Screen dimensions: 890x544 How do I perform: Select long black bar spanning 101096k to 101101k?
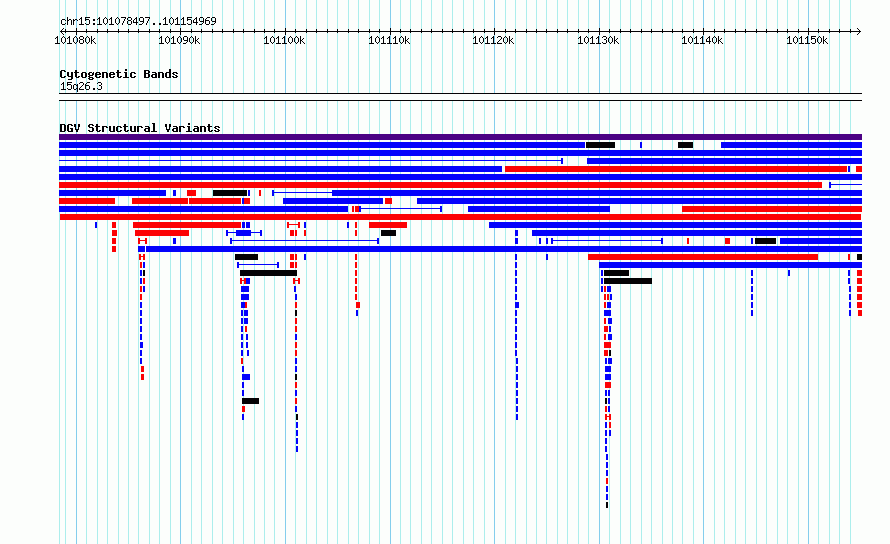pyautogui.click(x=268, y=273)
